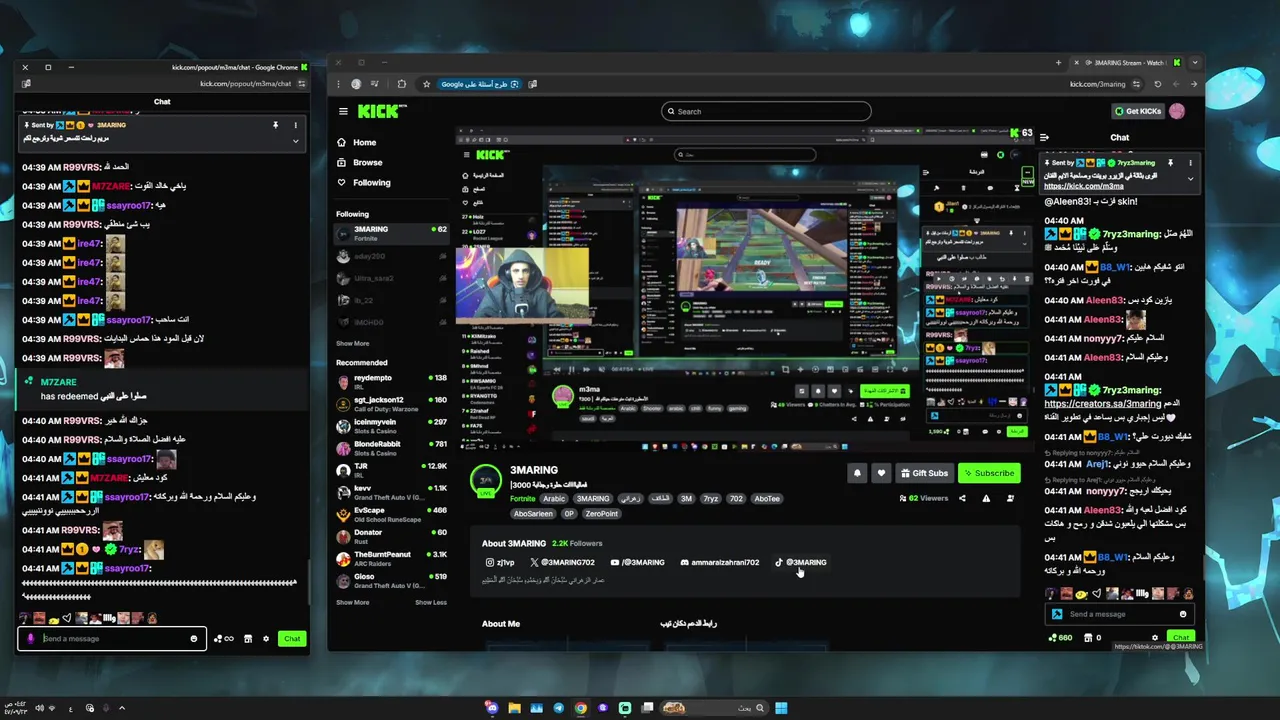Open settings gear in popout chat
The image size is (1280, 720).
(x=265, y=638)
